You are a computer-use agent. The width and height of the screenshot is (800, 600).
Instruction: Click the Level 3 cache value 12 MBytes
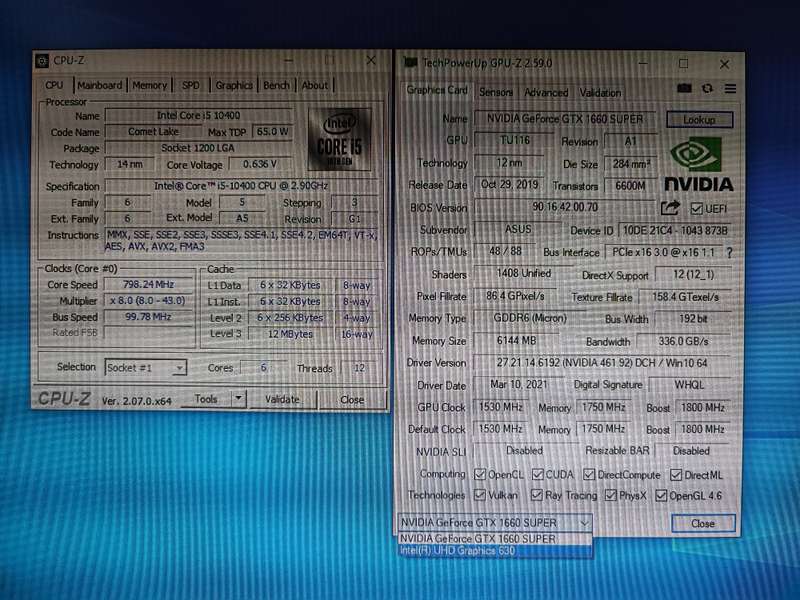pos(290,334)
